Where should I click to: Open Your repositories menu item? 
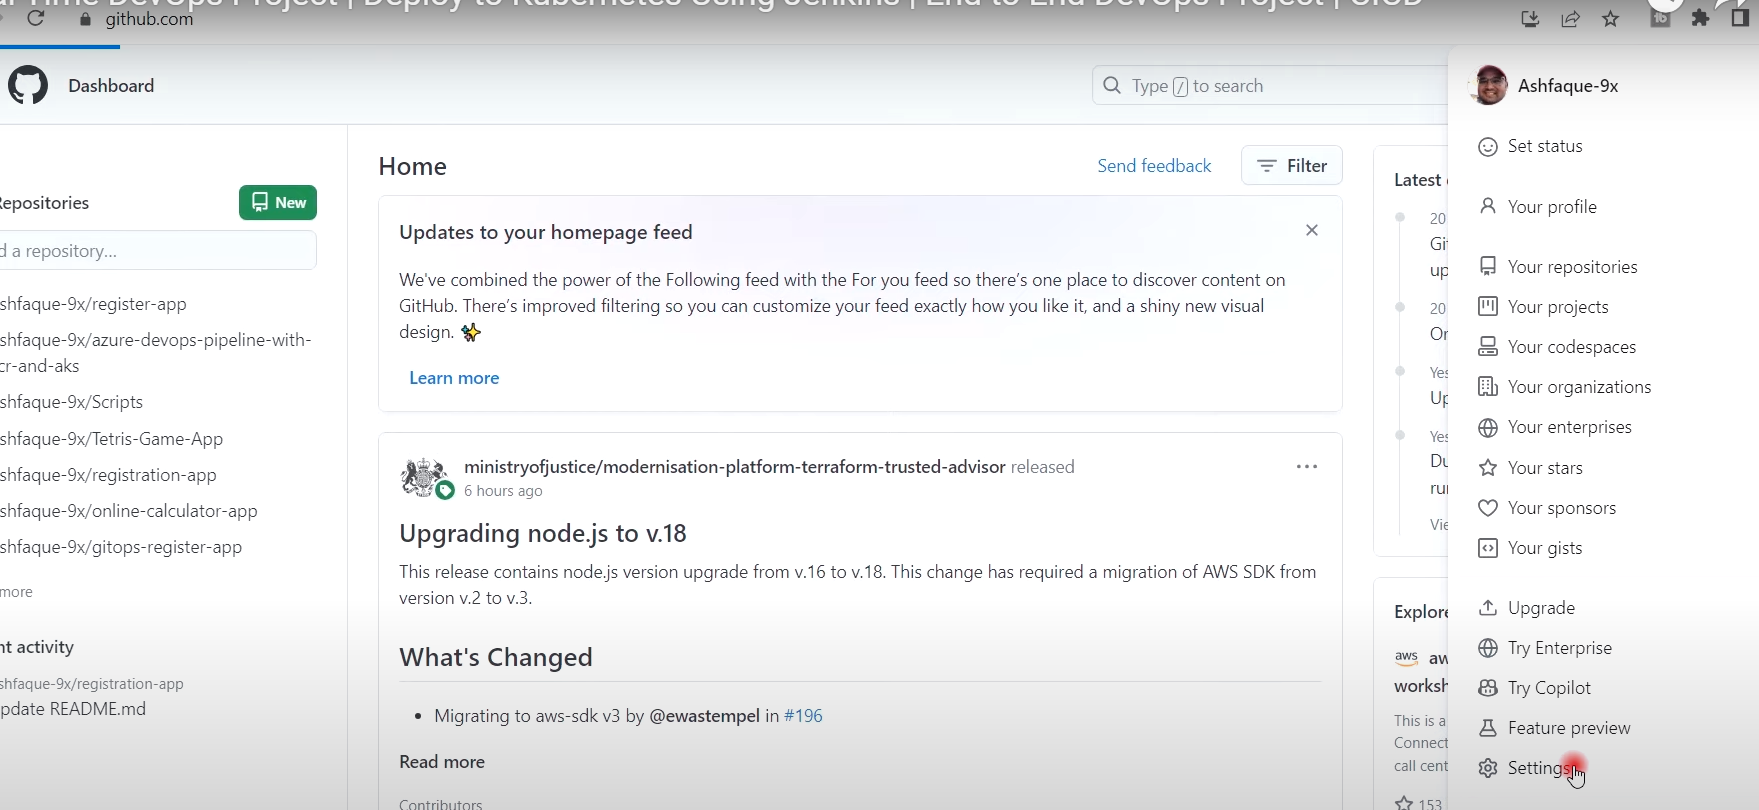(x=1572, y=267)
